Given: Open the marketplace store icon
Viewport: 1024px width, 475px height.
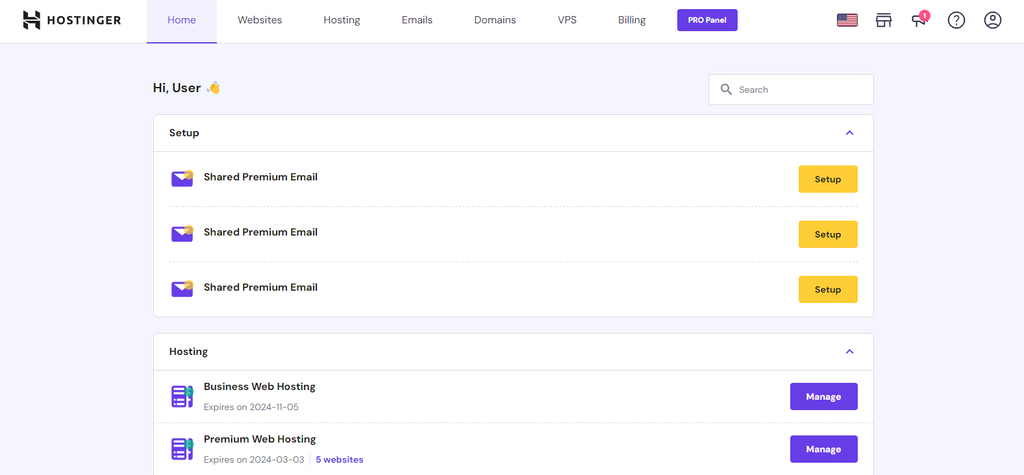Looking at the screenshot, I should pos(883,20).
